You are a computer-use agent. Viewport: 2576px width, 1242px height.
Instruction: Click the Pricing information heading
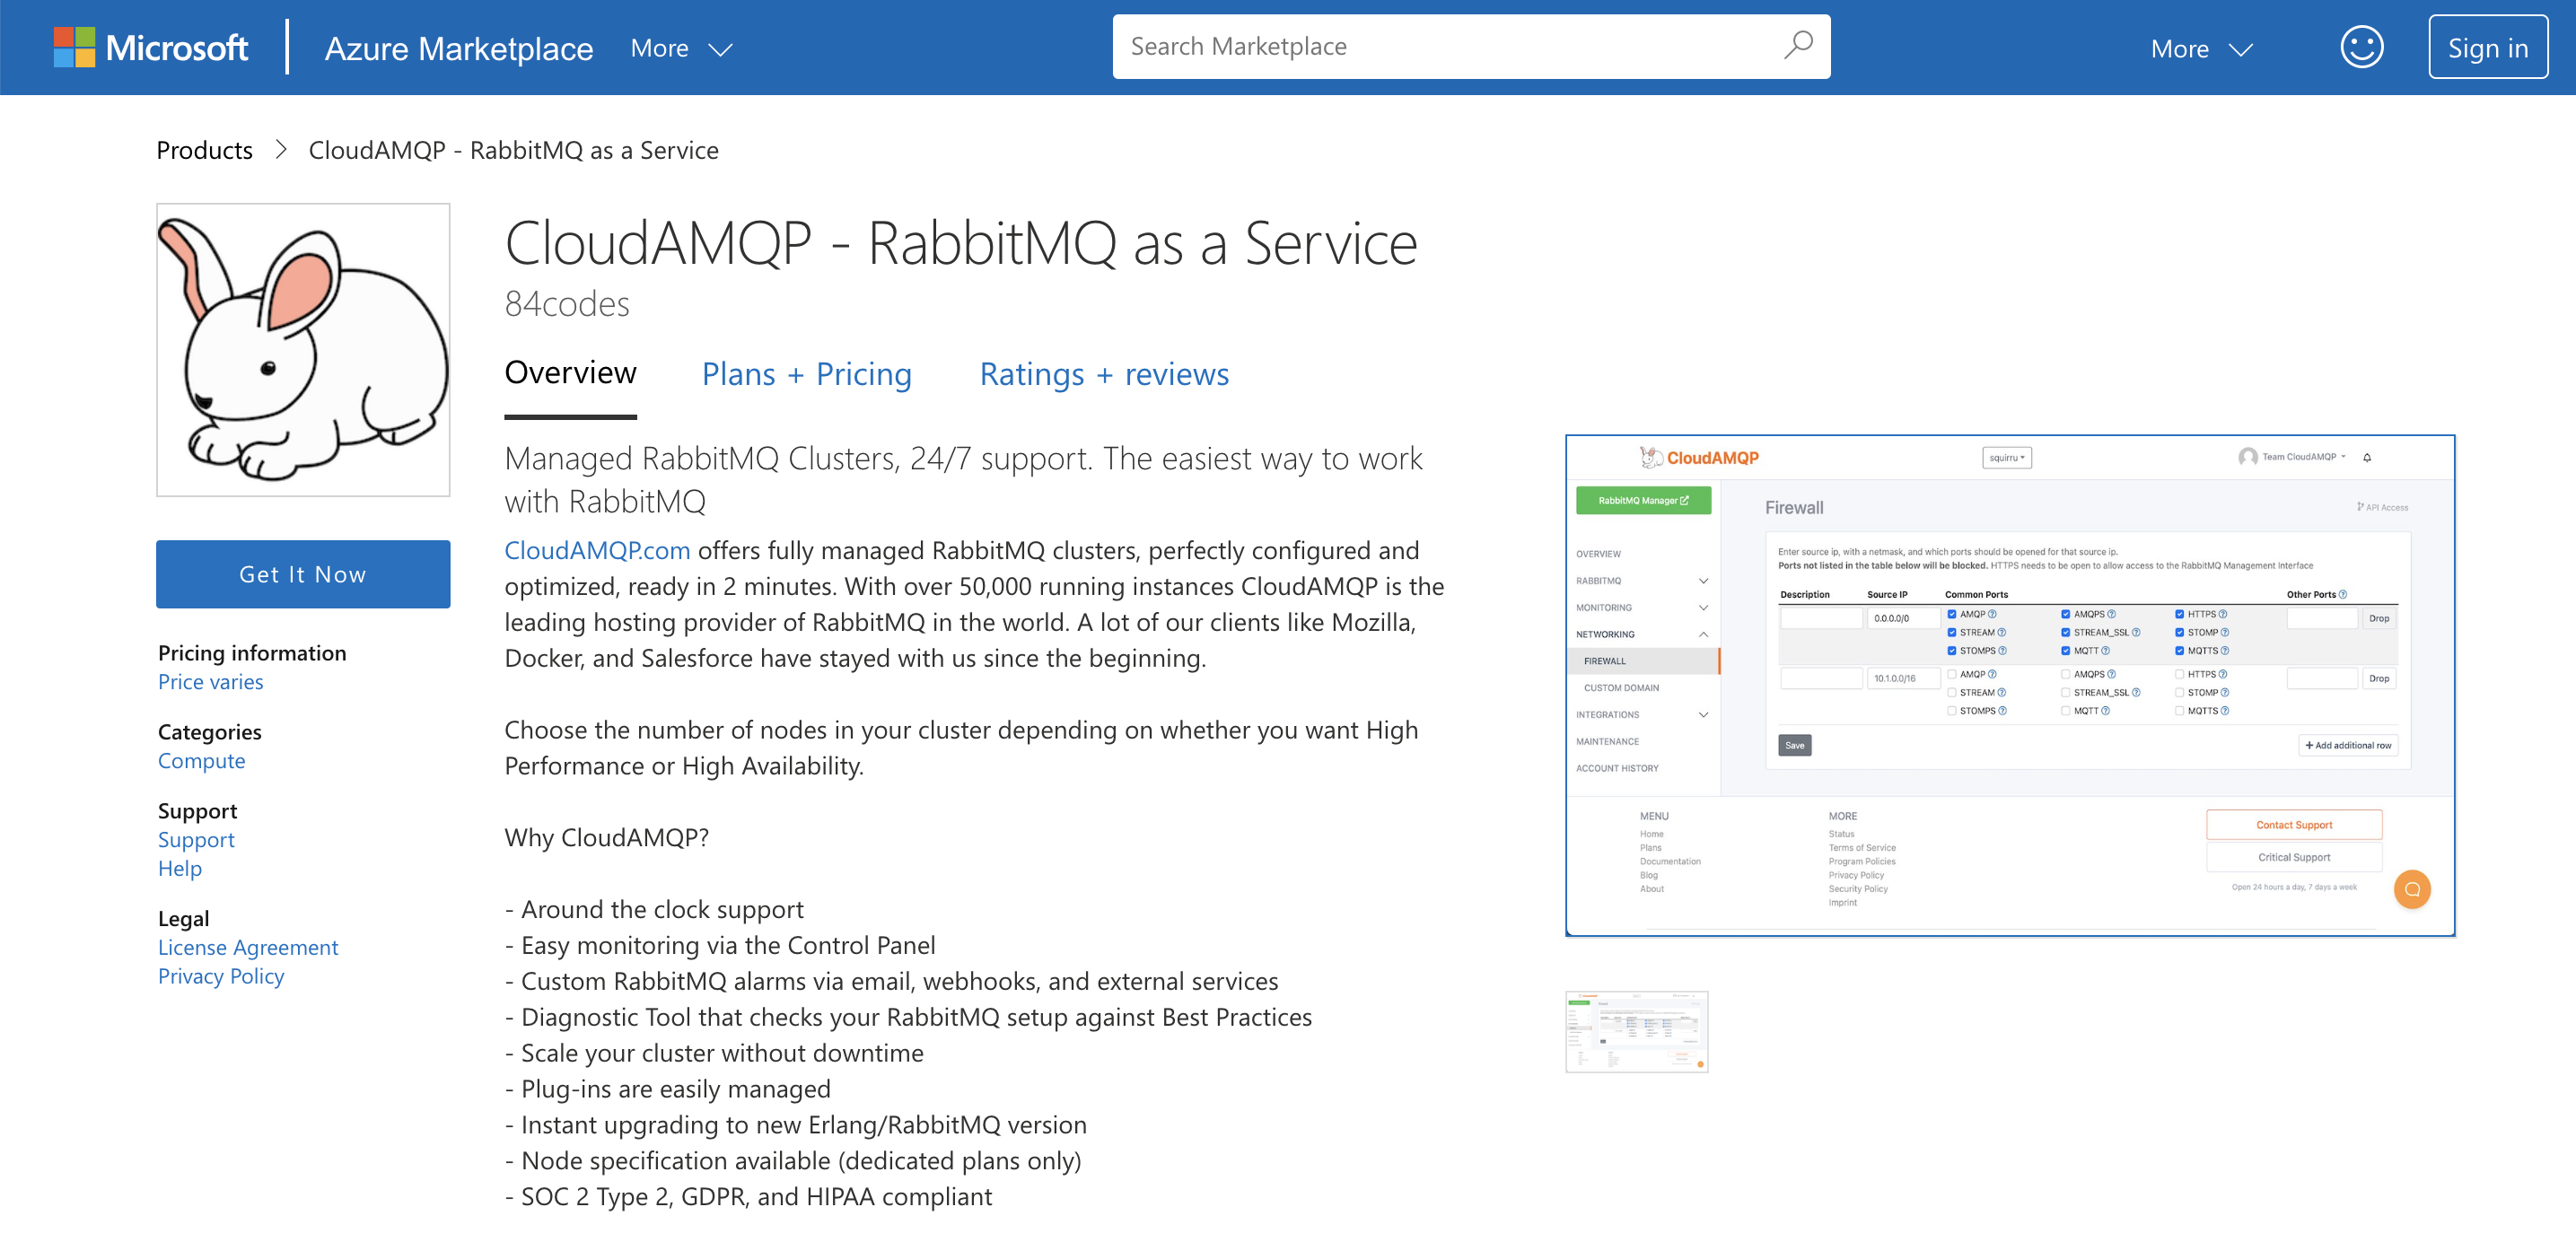click(x=252, y=653)
